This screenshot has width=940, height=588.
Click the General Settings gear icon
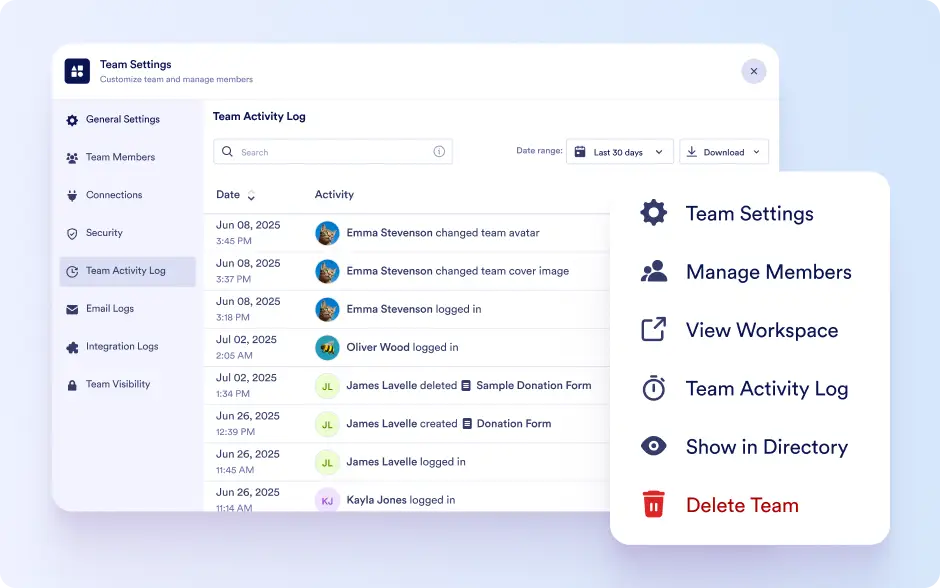72,120
